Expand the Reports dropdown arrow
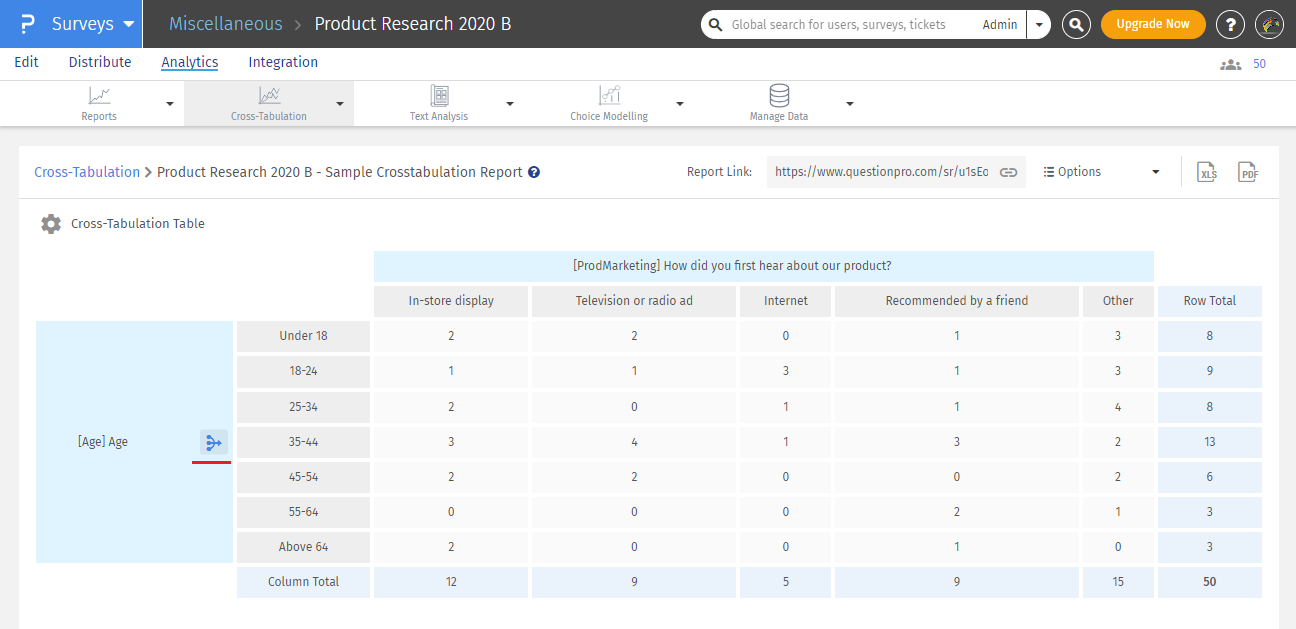This screenshot has height=629, width=1296. (169, 103)
